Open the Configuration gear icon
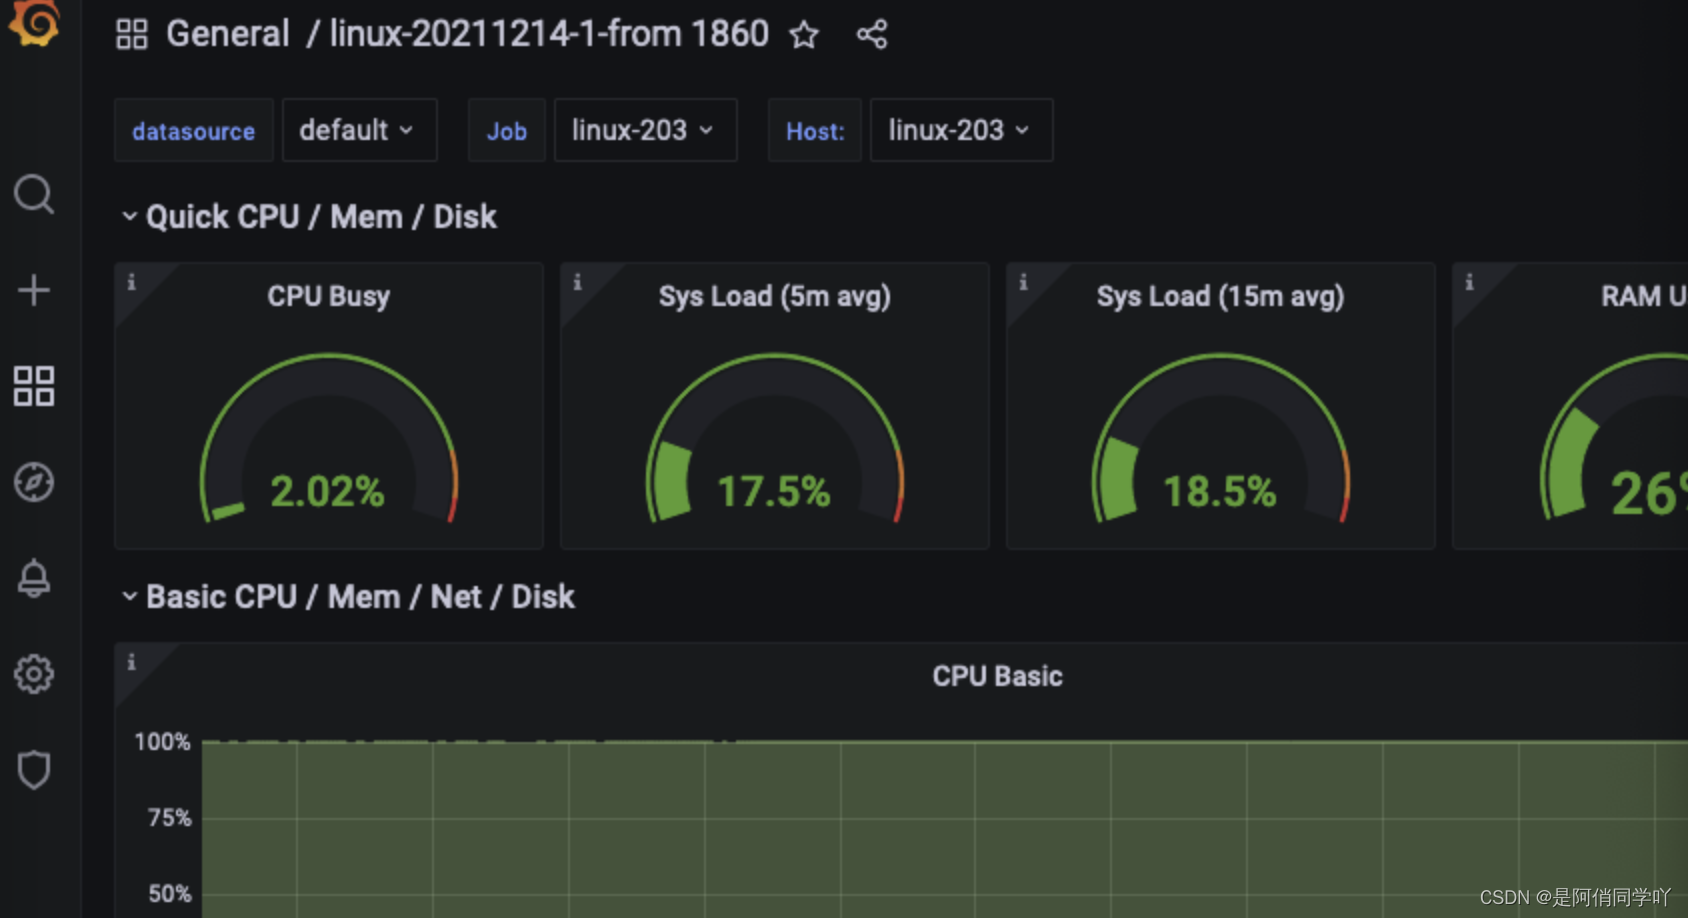 tap(34, 674)
